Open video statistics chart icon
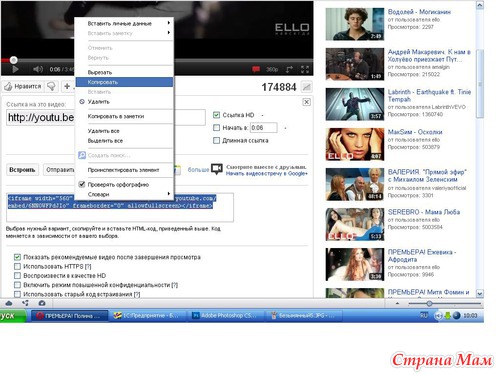This screenshot has height=375, width=500. 306,87
